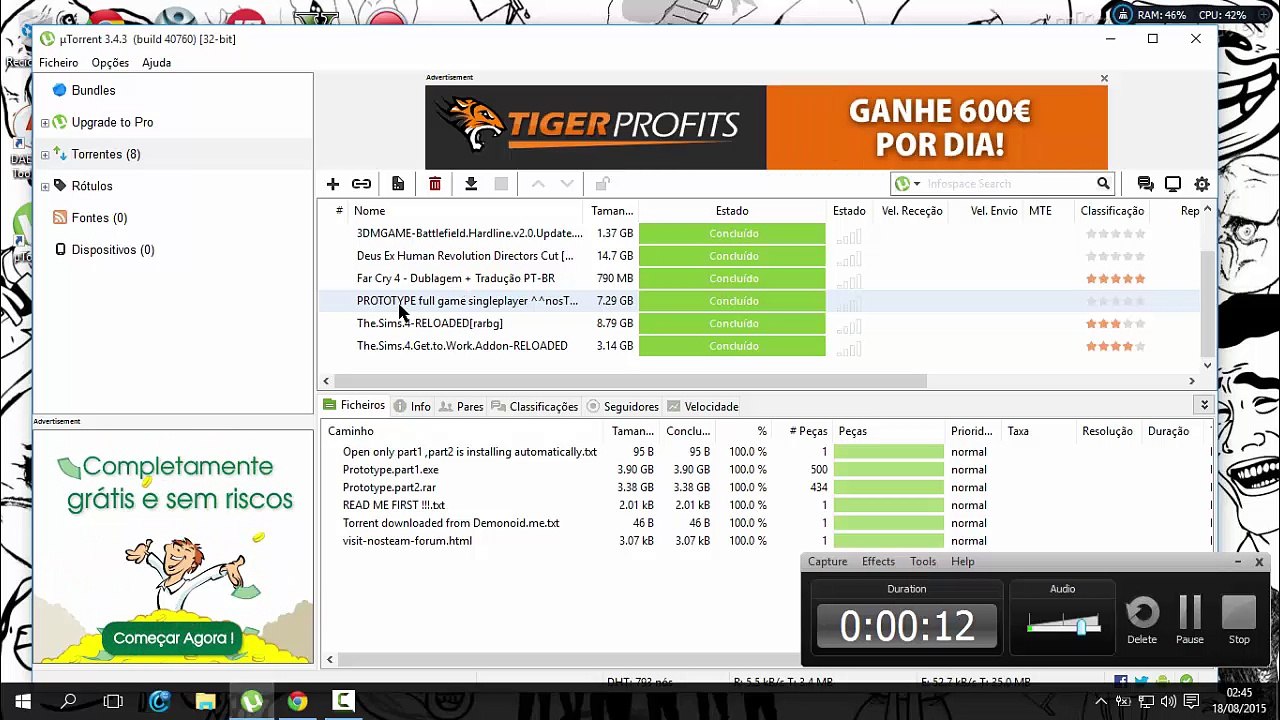Move torrent up in queue

click(x=538, y=184)
